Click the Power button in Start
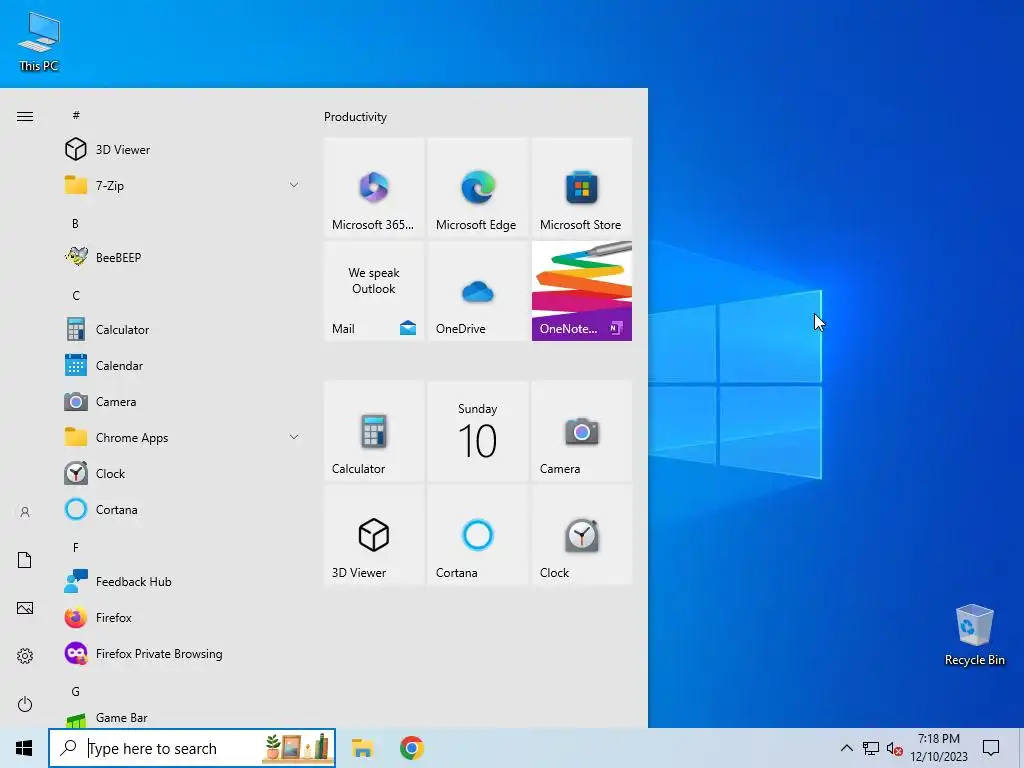 point(25,704)
